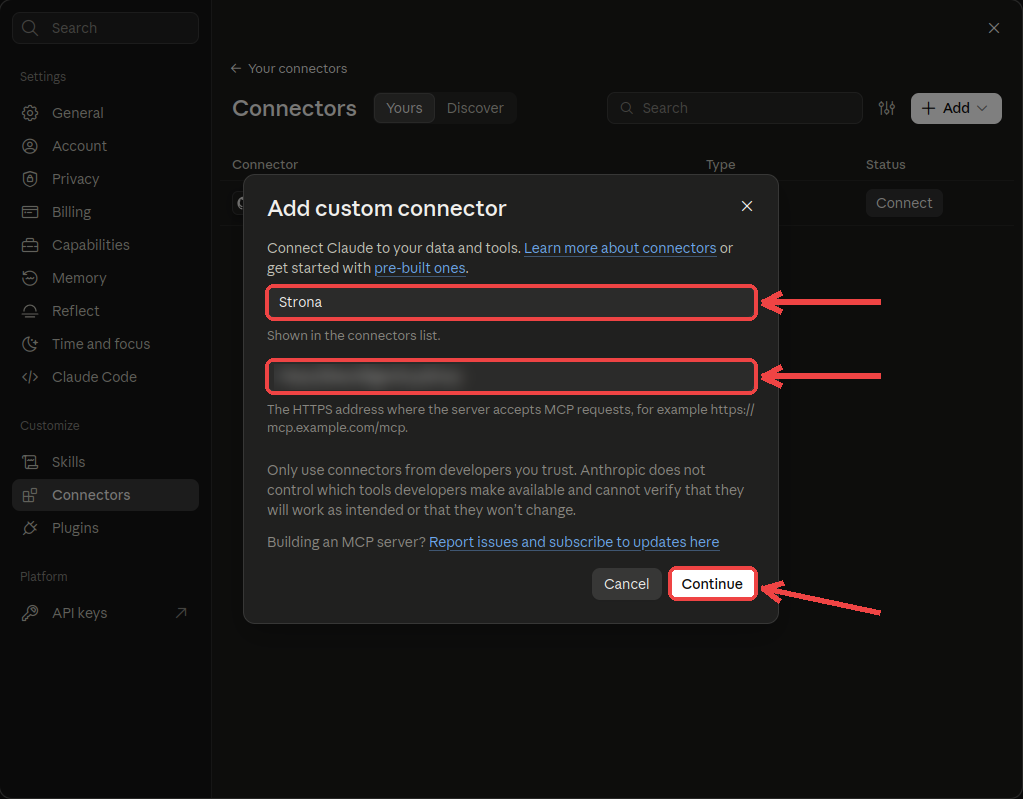Open Privacy settings
The height and width of the screenshot is (799, 1023).
coord(106,179)
